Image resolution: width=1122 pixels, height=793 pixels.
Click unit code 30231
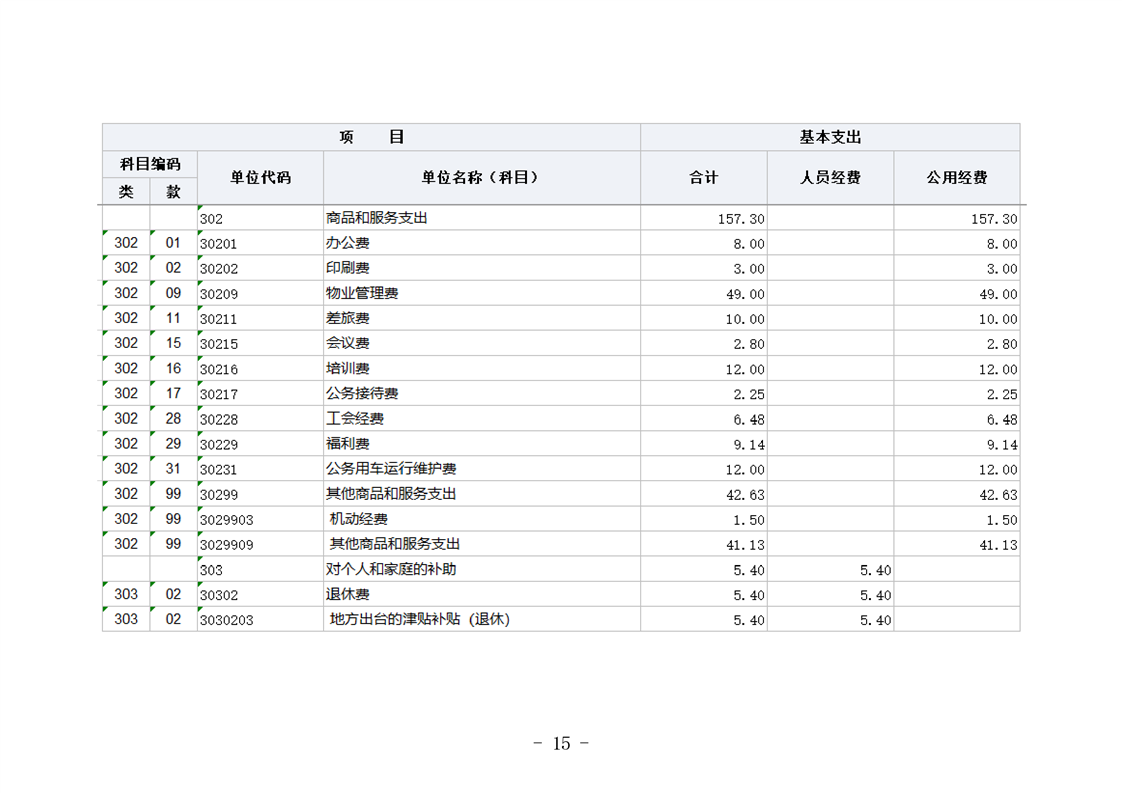click(218, 470)
